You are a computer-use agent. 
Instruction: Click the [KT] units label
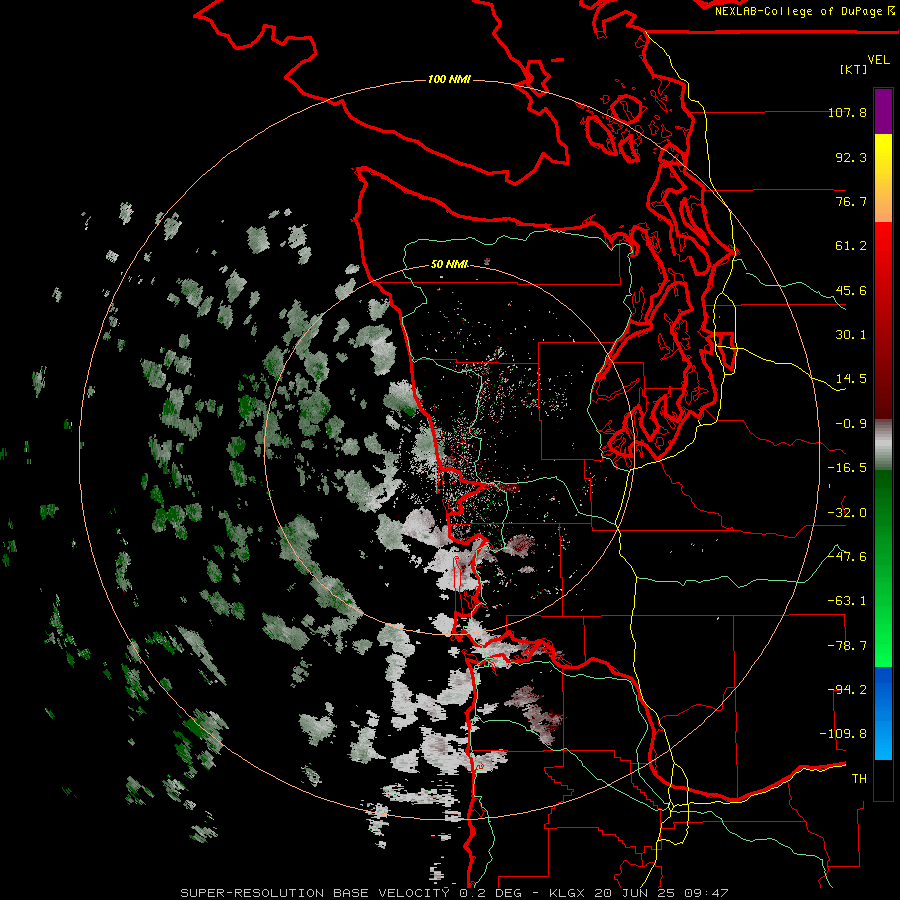tap(854, 69)
